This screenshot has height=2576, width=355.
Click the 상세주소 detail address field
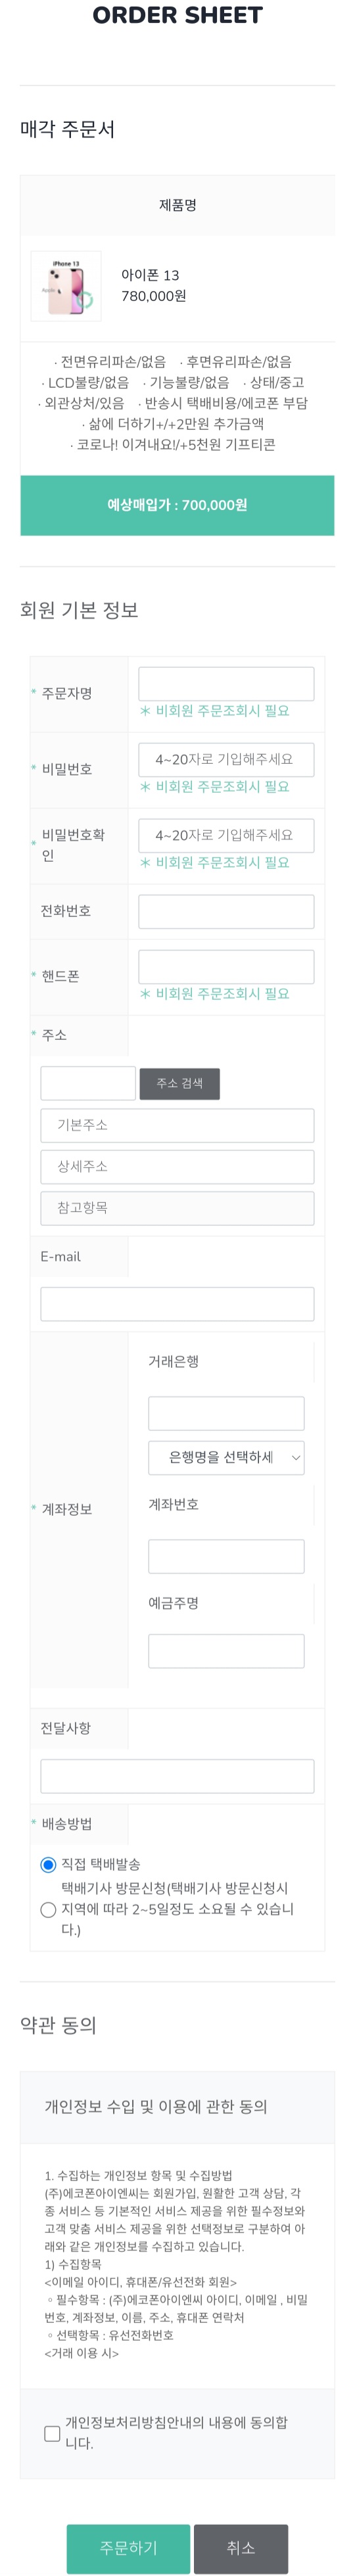(x=177, y=1167)
